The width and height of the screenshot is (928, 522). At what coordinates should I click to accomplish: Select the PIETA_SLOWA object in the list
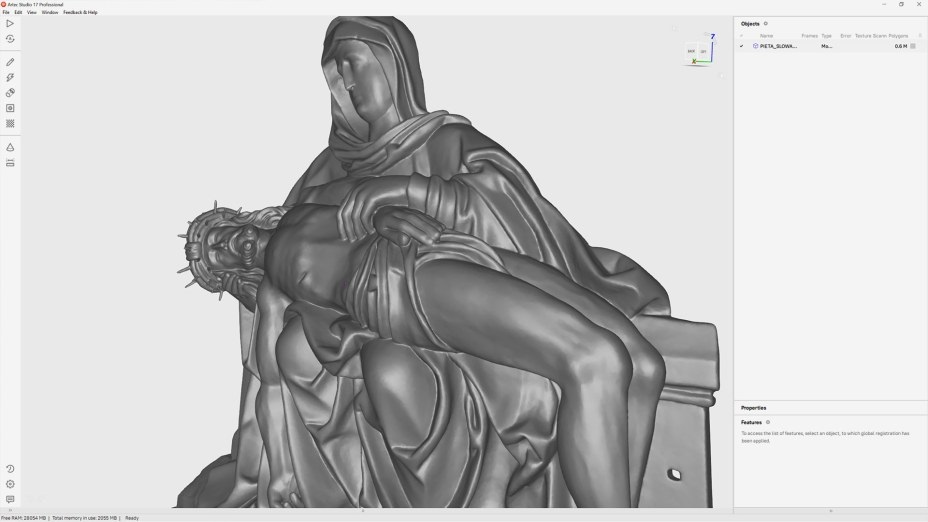click(x=778, y=46)
